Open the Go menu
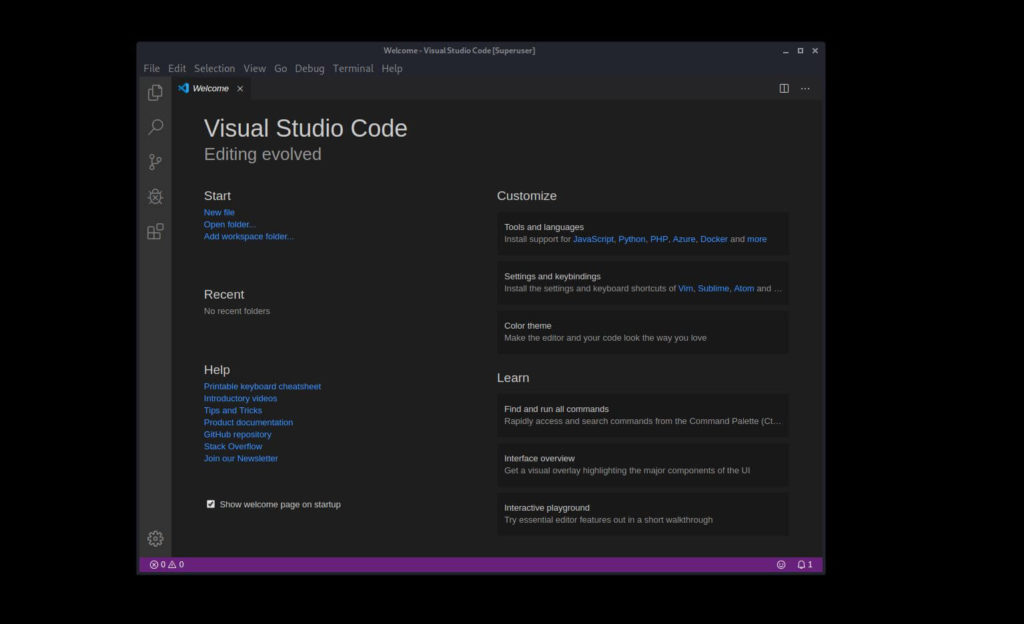Viewport: 1024px width, 624px height. click(x=280, y=68)
